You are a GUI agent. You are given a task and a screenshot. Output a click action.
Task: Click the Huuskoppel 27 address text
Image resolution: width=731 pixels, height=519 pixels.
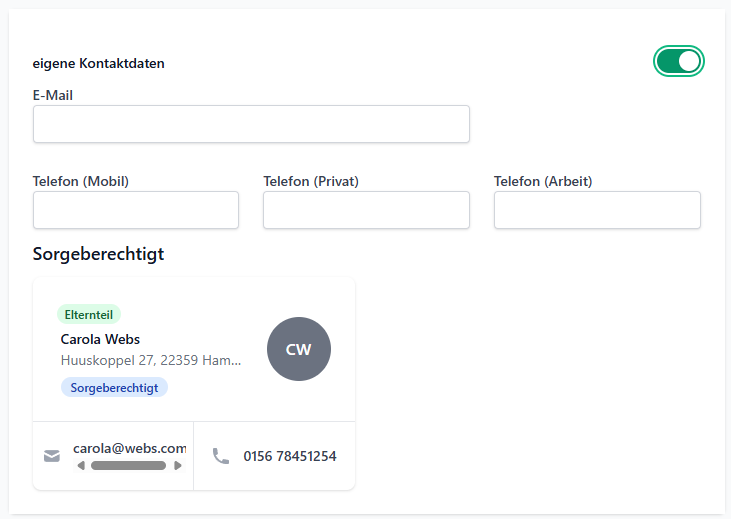point(151,360)
